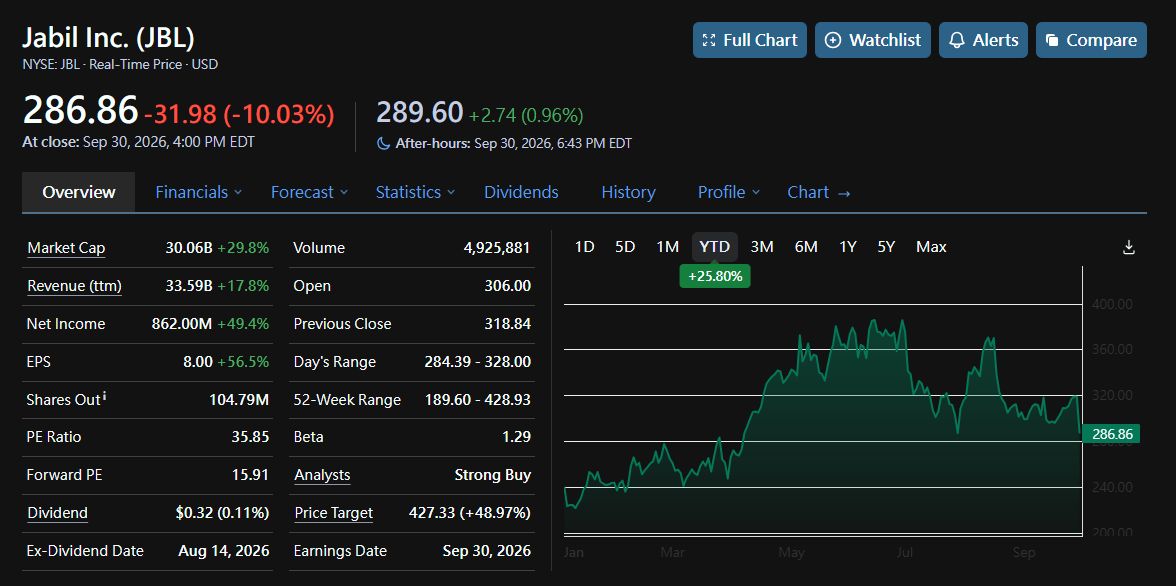Click the Shares Out value 104.79M
Viewport: 1176px width, 586px height.
click(x=239, y=400)
